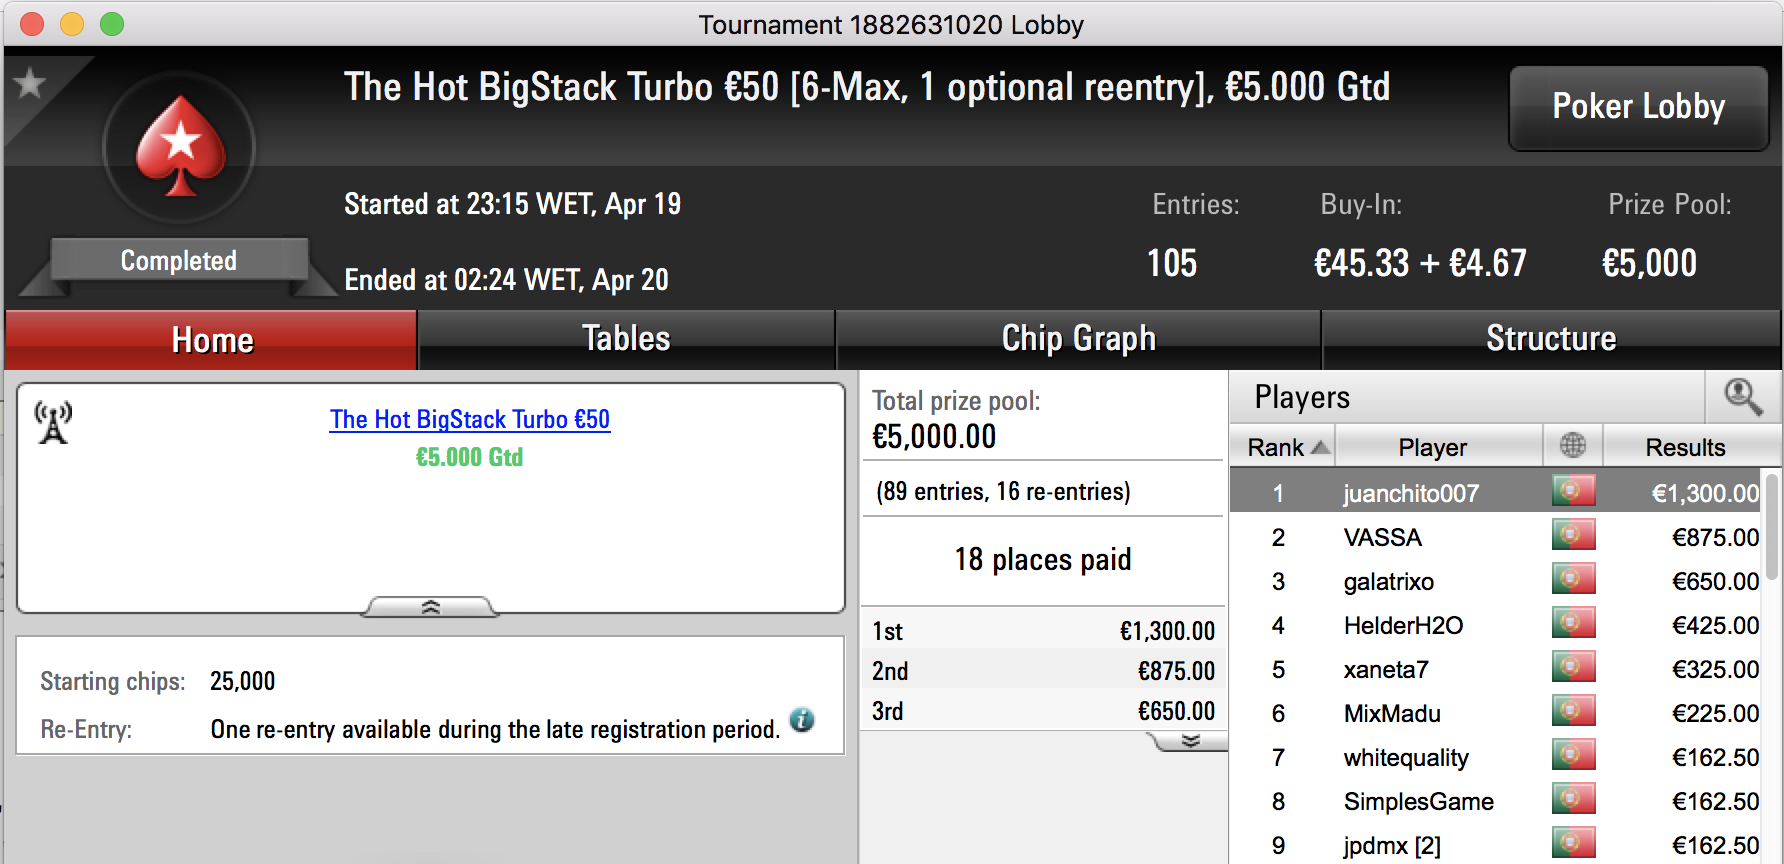1784x864 pixels.
Task: Collapse the tournament info panel chevron
Action: tap(430, 607)
